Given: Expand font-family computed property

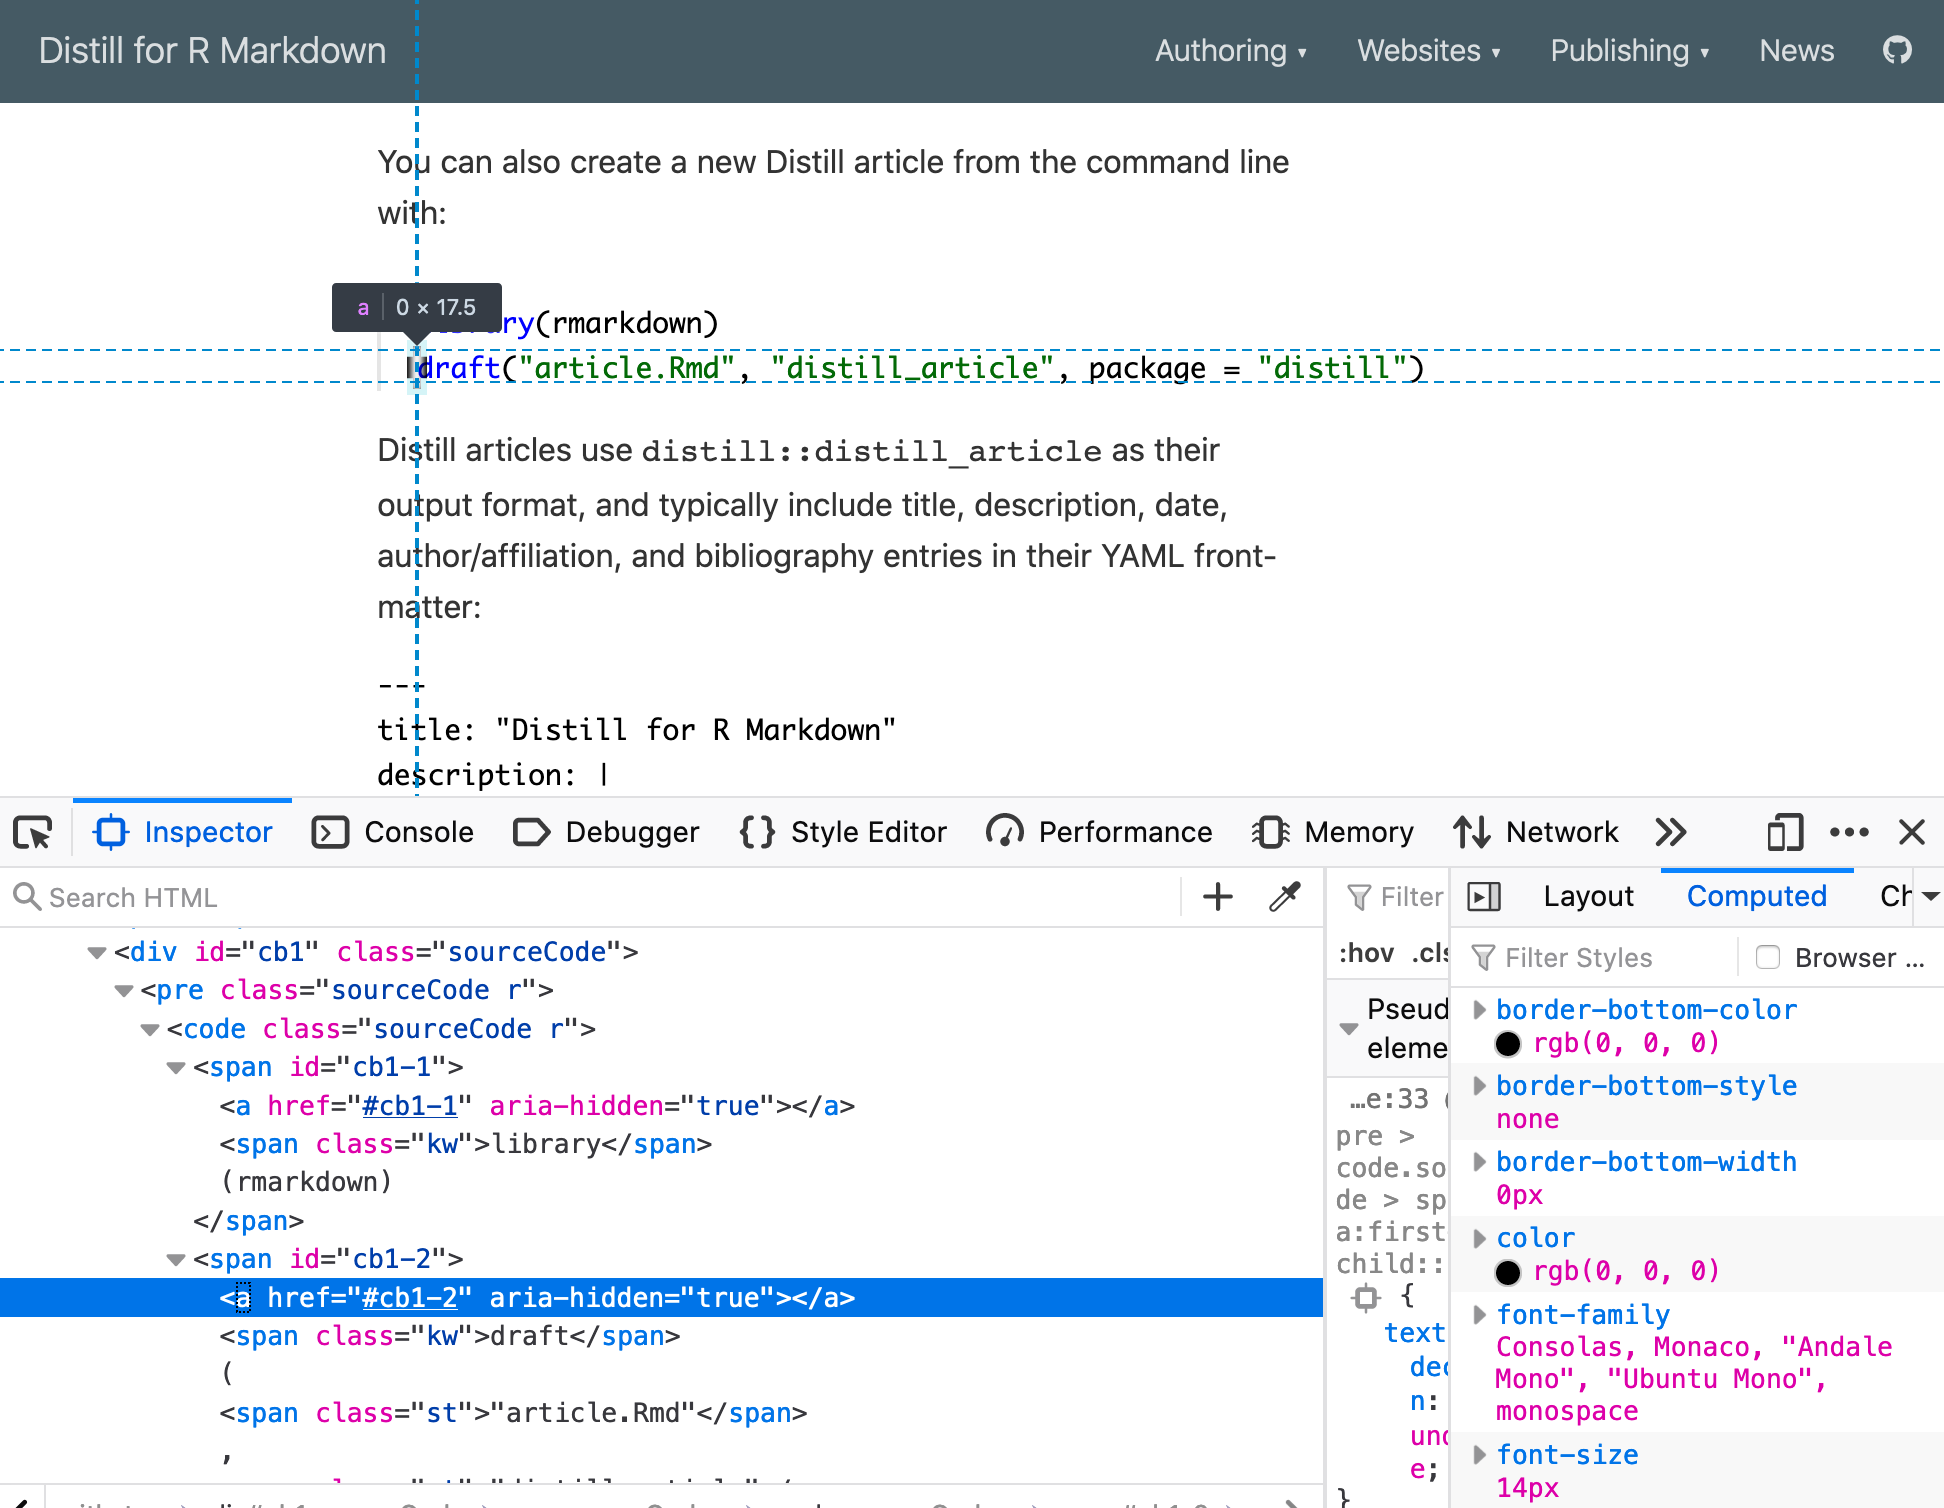Looking at the screenshot, I should click(1479, 1315).
